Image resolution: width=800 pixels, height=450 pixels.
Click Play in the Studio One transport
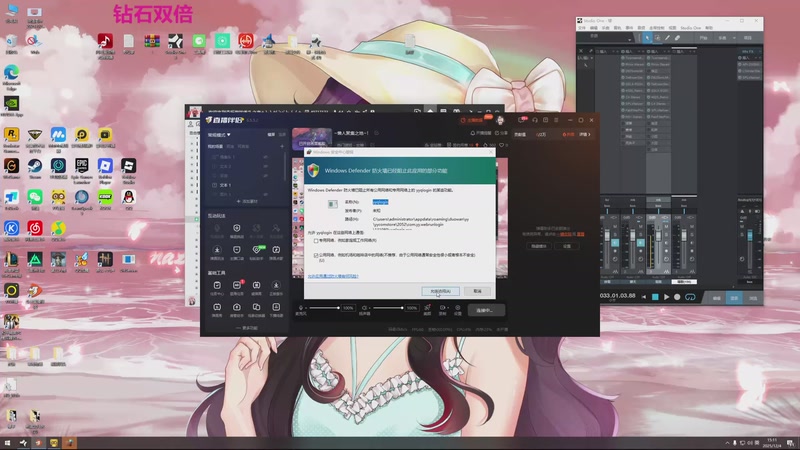point(666,297)
